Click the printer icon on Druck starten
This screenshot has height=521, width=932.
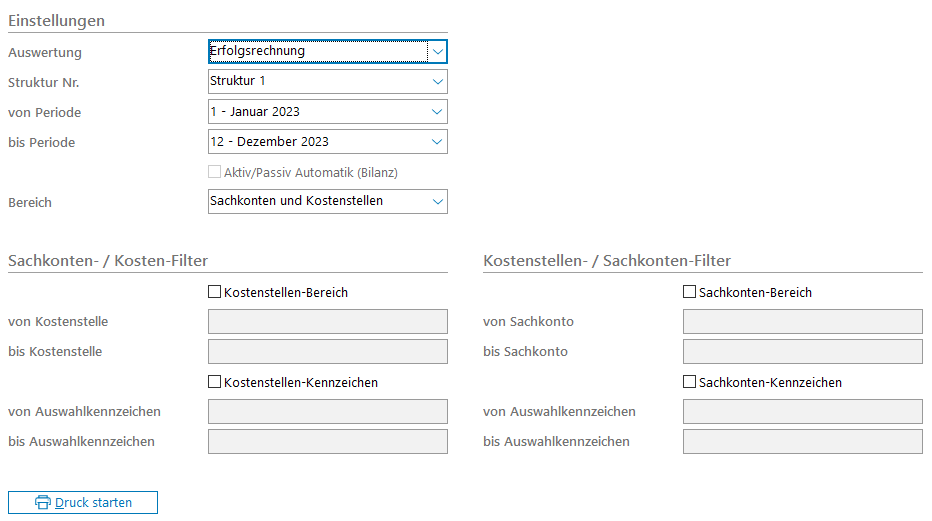(x=43, y=502)
